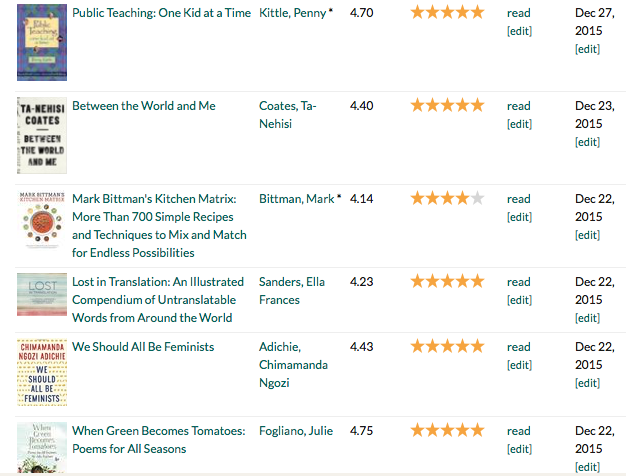Open the Public Teaching book cover thumbnail
This screenshot has height=476, width=626.
coord(41,42)
